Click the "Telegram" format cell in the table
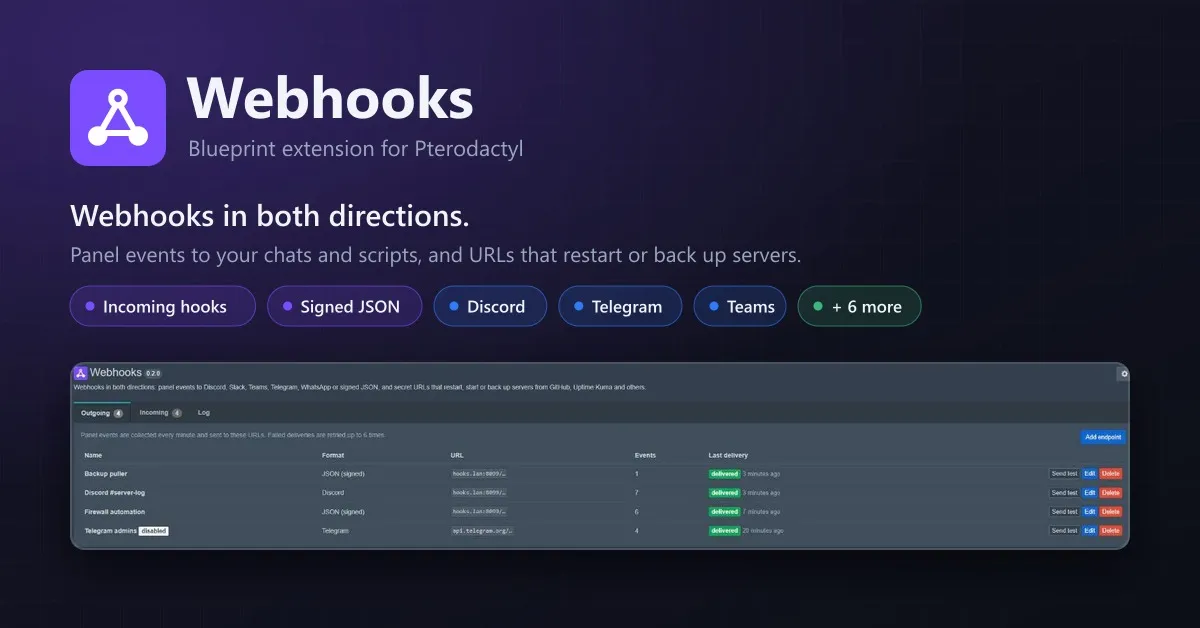The image size is (1200, 628). point(335,531)
